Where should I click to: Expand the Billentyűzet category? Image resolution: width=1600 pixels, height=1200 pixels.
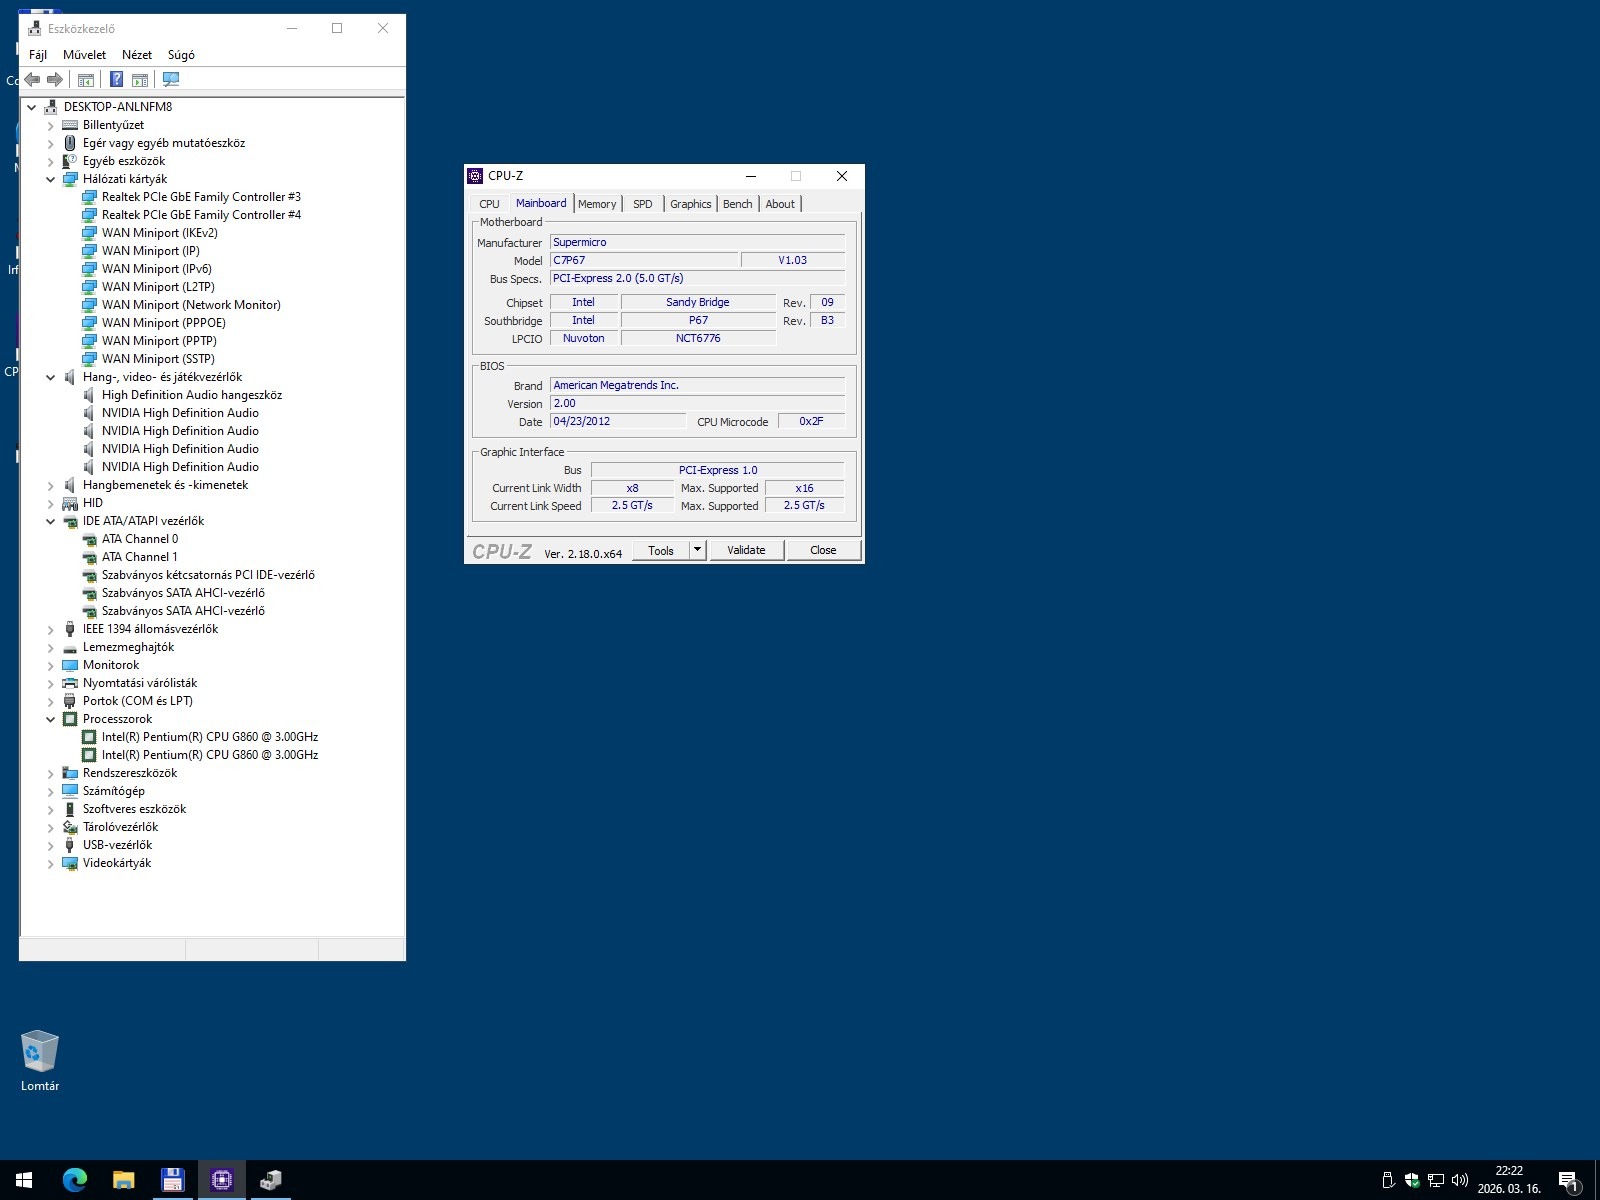51,125
